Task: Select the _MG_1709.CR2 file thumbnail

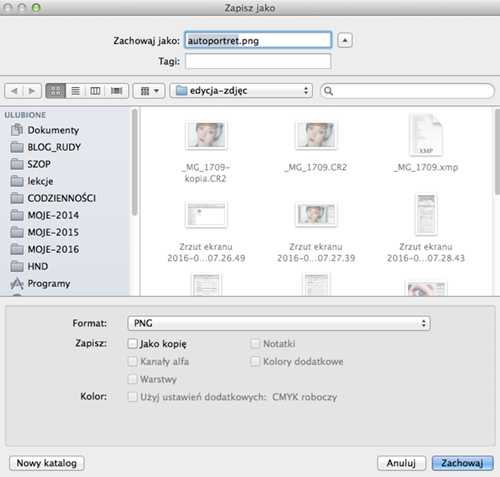Action: tap(316, 135)
